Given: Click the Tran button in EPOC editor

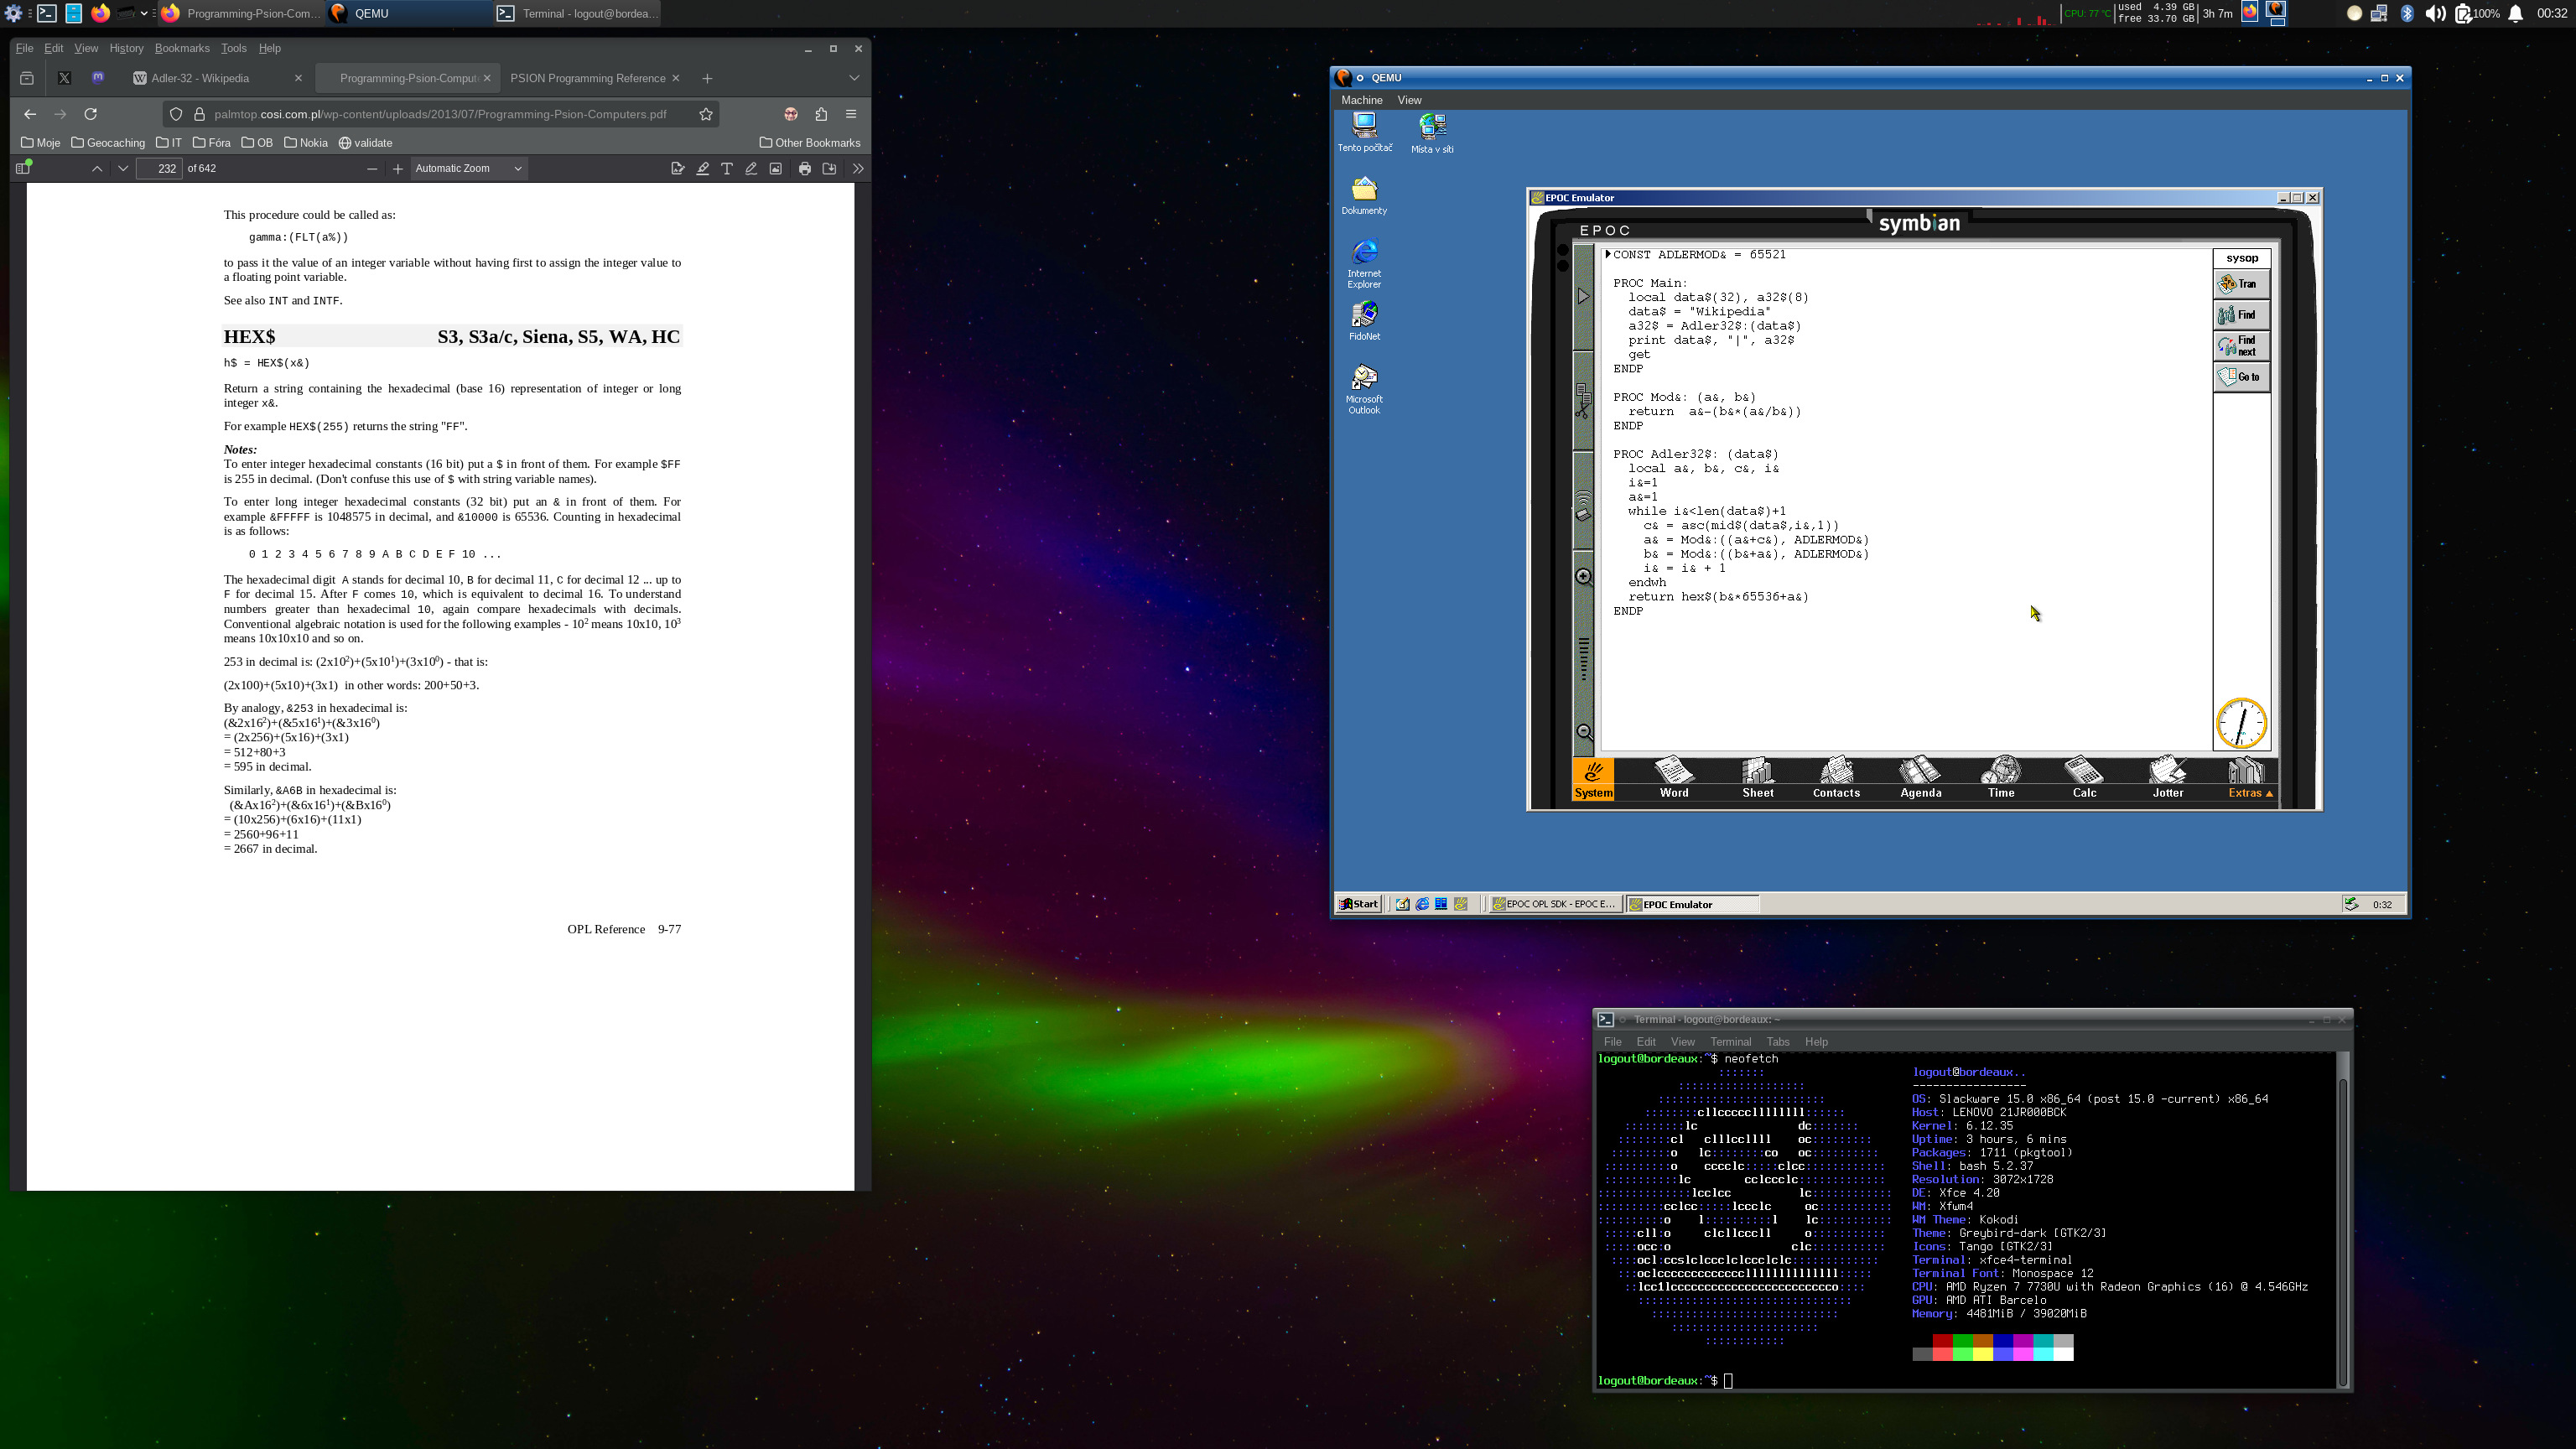Looking at the screenshot, I should 2241,284.
